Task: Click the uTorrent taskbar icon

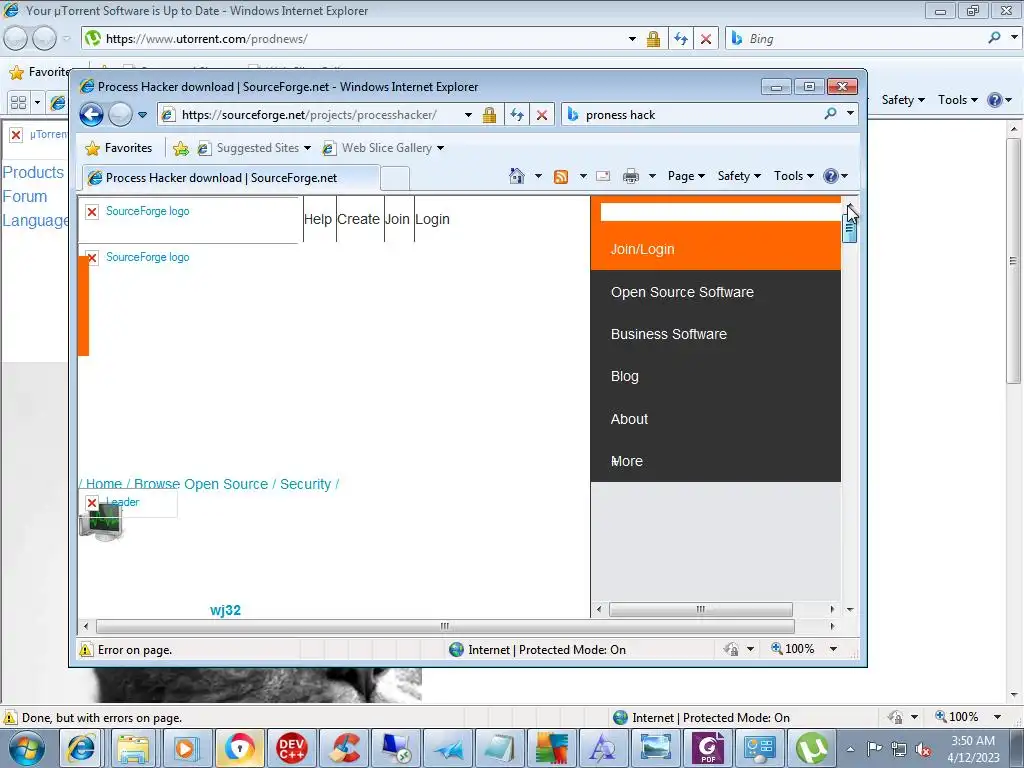Action: 812,748
